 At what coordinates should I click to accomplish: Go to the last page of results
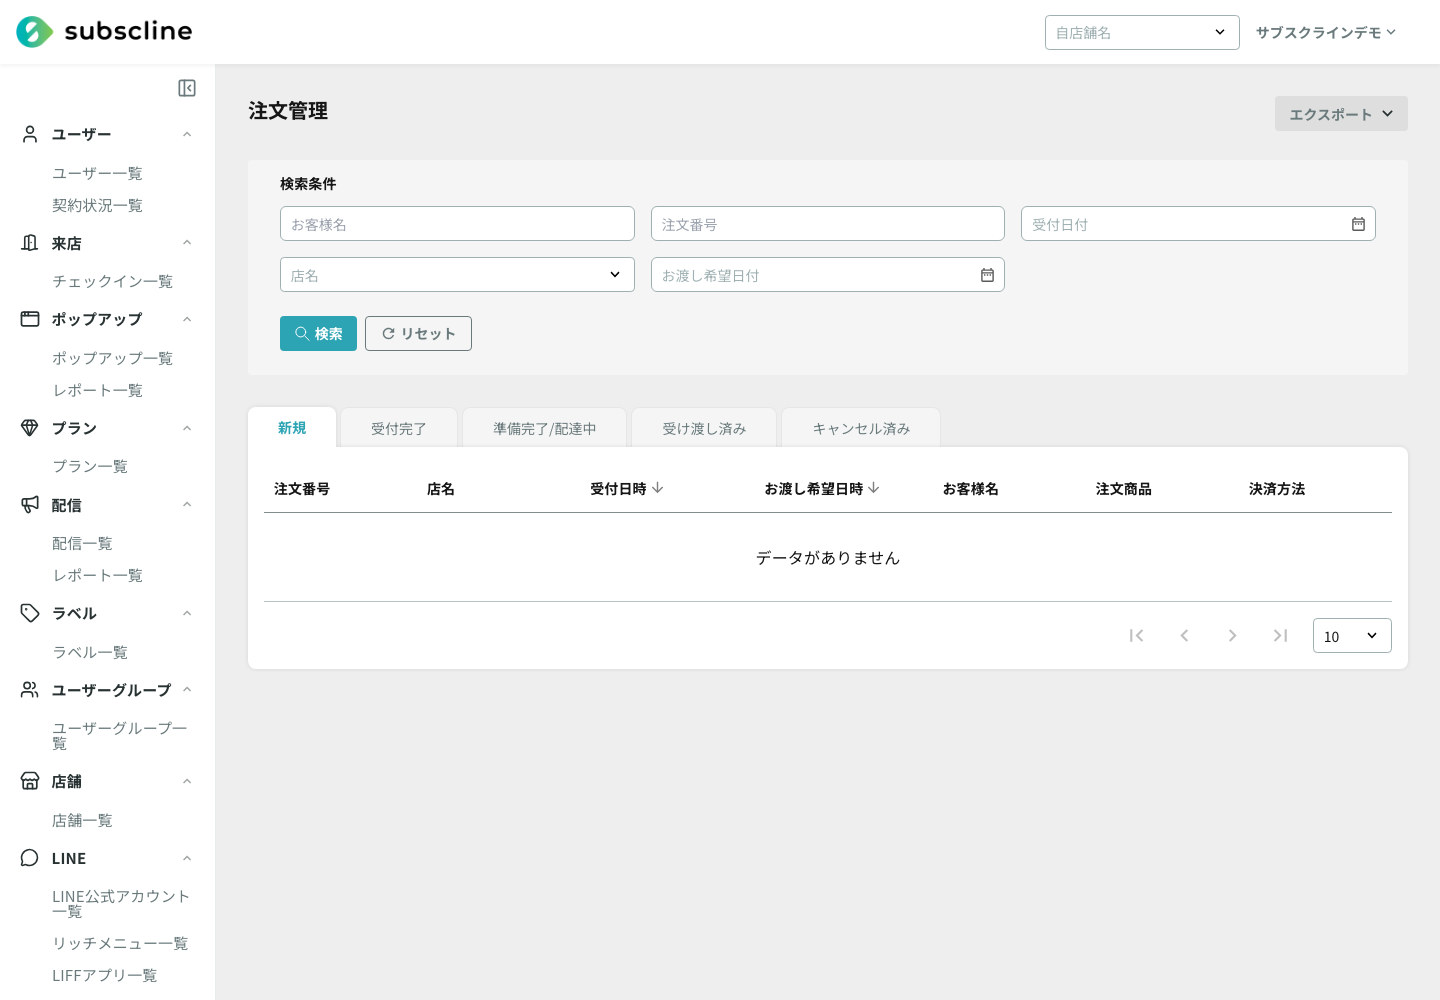click(x=1280, y=635)
